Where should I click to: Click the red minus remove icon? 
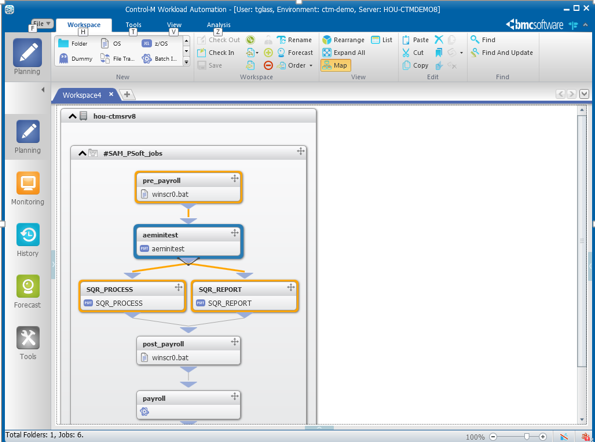268,66
